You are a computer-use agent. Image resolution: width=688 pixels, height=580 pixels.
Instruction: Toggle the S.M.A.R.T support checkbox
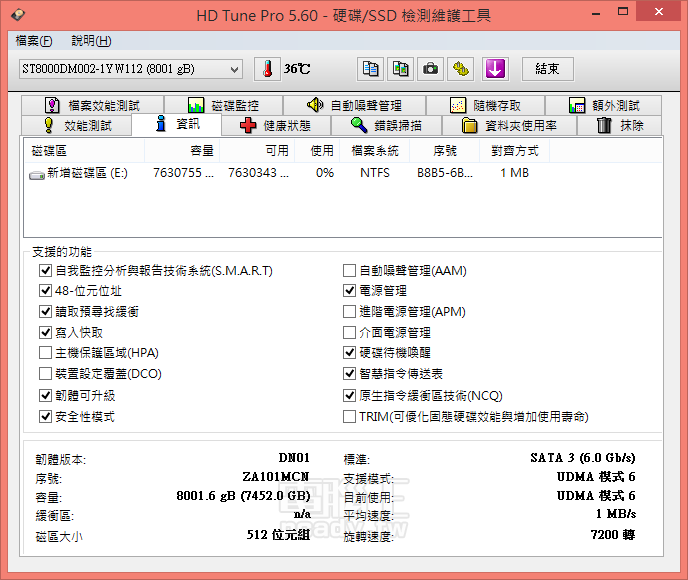click(46, 270)
